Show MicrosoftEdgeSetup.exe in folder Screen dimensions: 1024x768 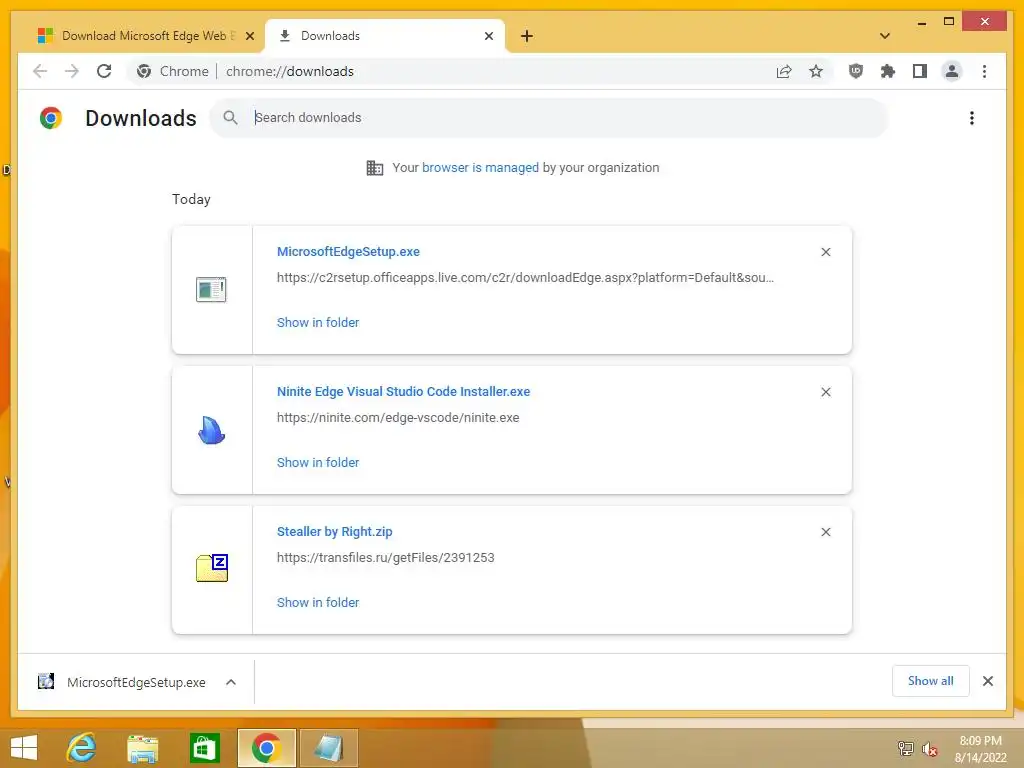318,322
